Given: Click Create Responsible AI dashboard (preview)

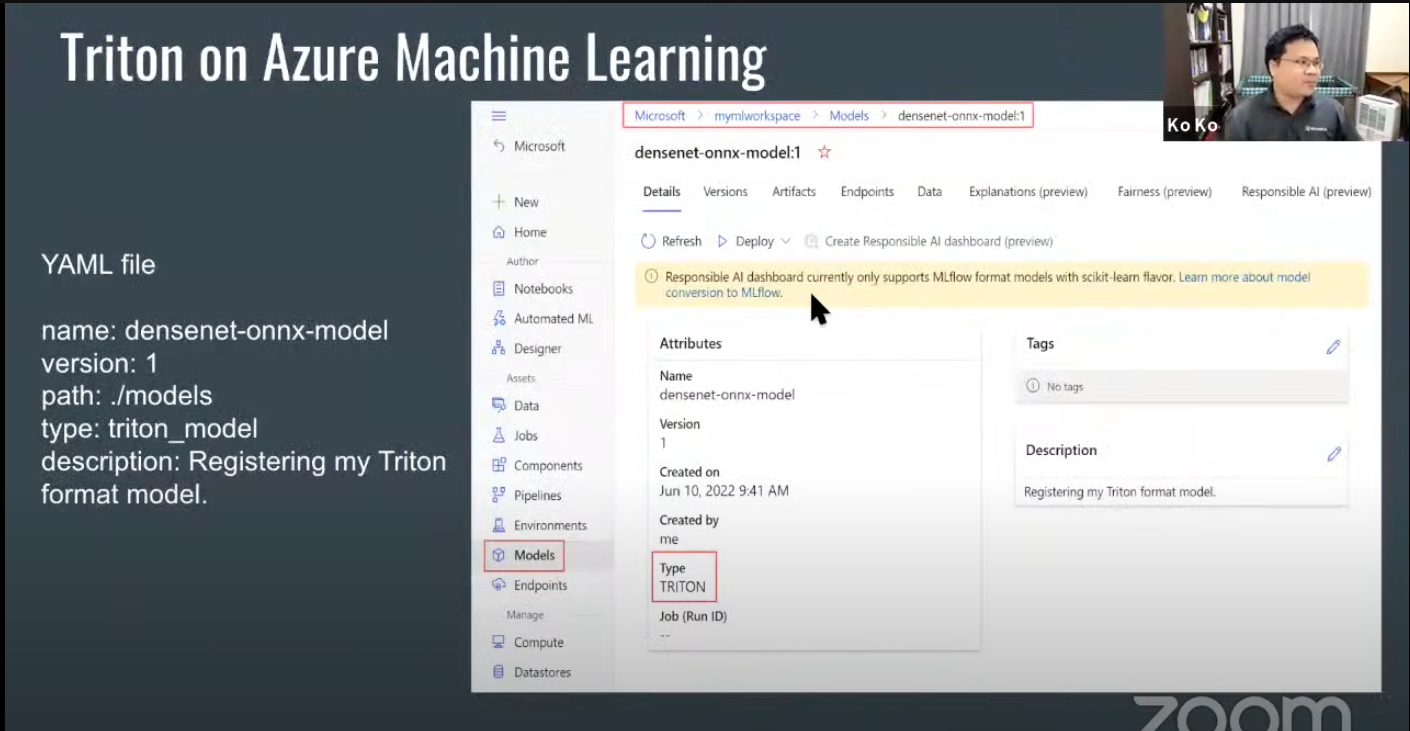Looking at the screenshot, I should pos(939,241).
